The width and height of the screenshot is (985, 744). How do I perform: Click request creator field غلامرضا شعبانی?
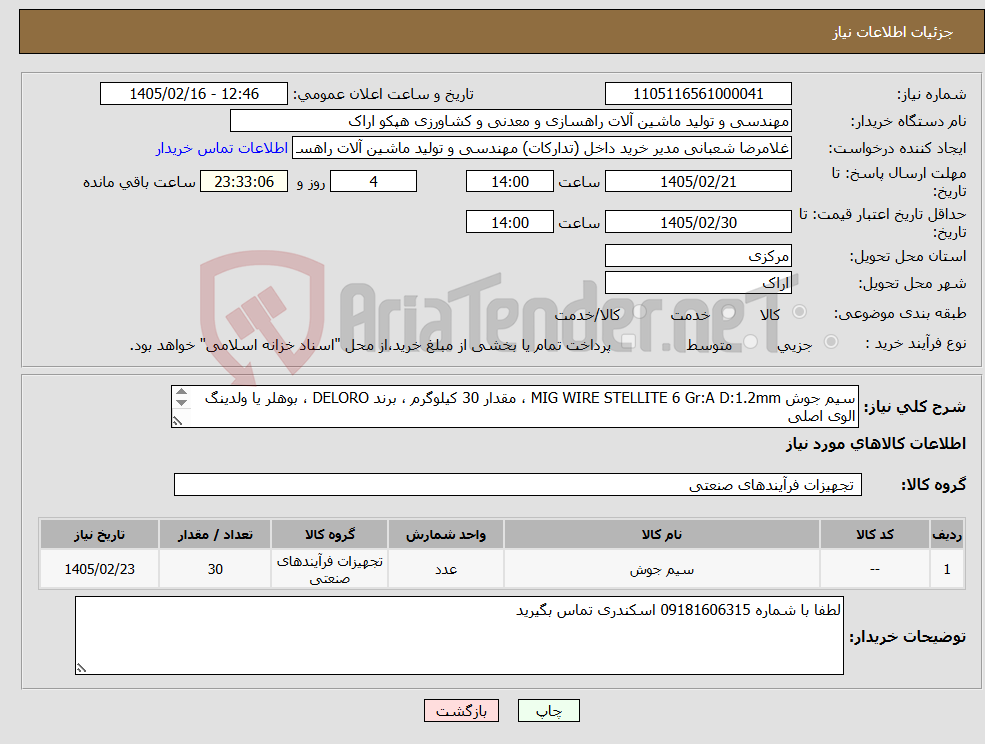click(541, 148)
